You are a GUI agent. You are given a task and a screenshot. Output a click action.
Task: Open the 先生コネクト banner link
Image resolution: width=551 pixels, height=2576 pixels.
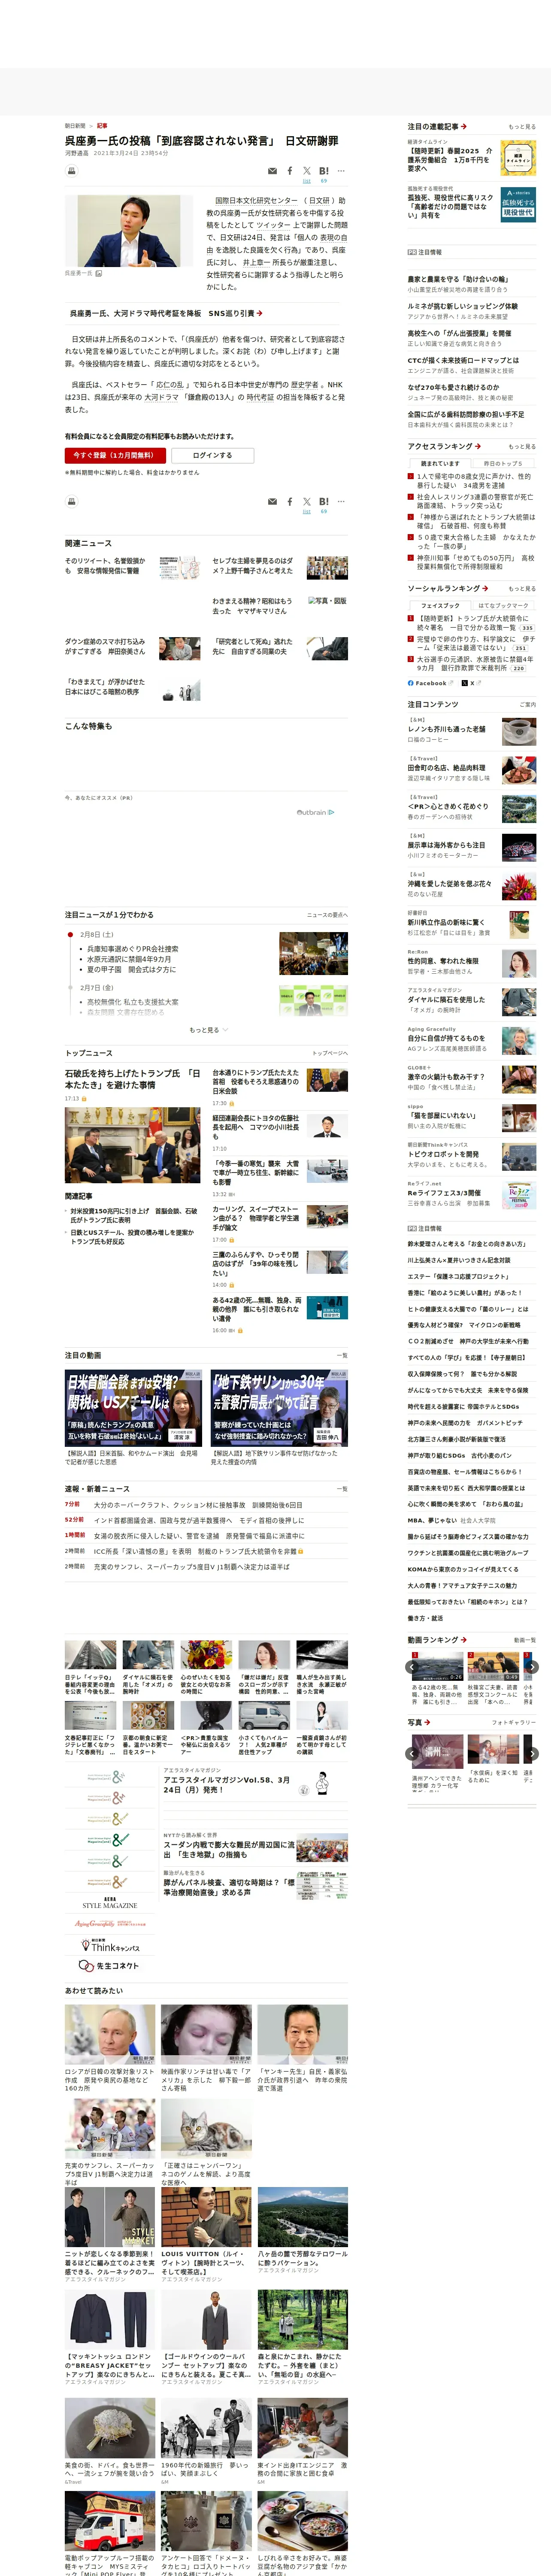[x=109, y=1965]
